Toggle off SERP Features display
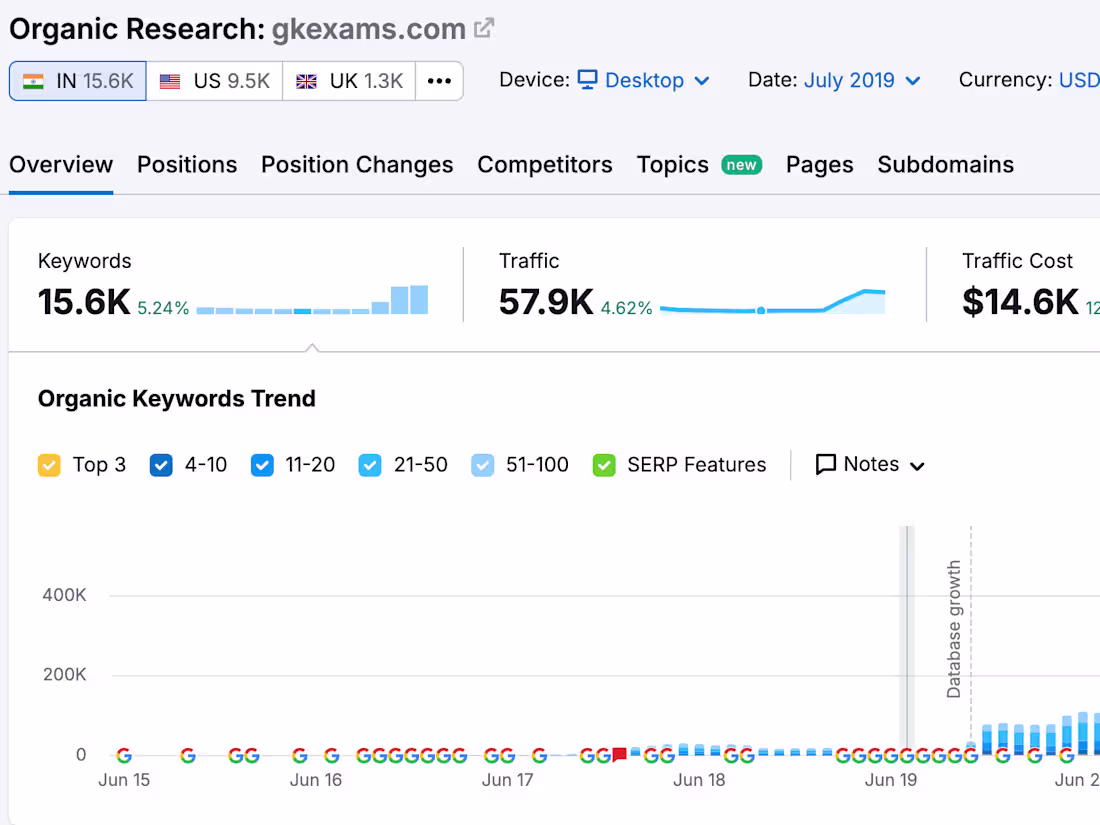This screenshot has height=825, width=1100. (x=604, y=464)
